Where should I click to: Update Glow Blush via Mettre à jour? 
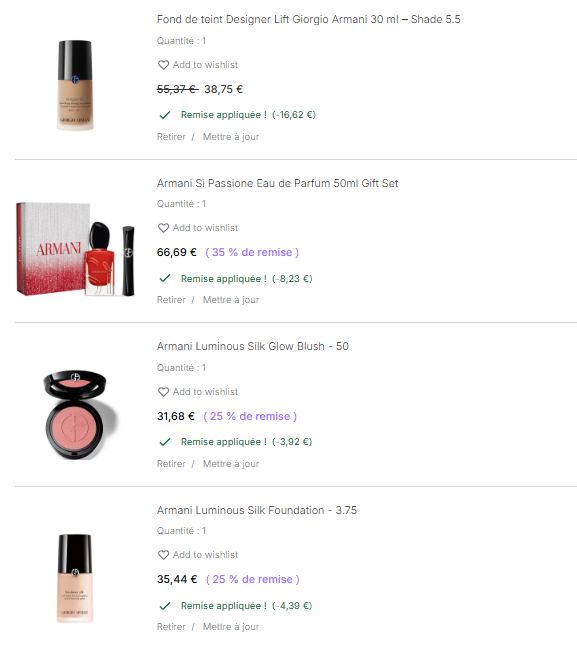231,464
